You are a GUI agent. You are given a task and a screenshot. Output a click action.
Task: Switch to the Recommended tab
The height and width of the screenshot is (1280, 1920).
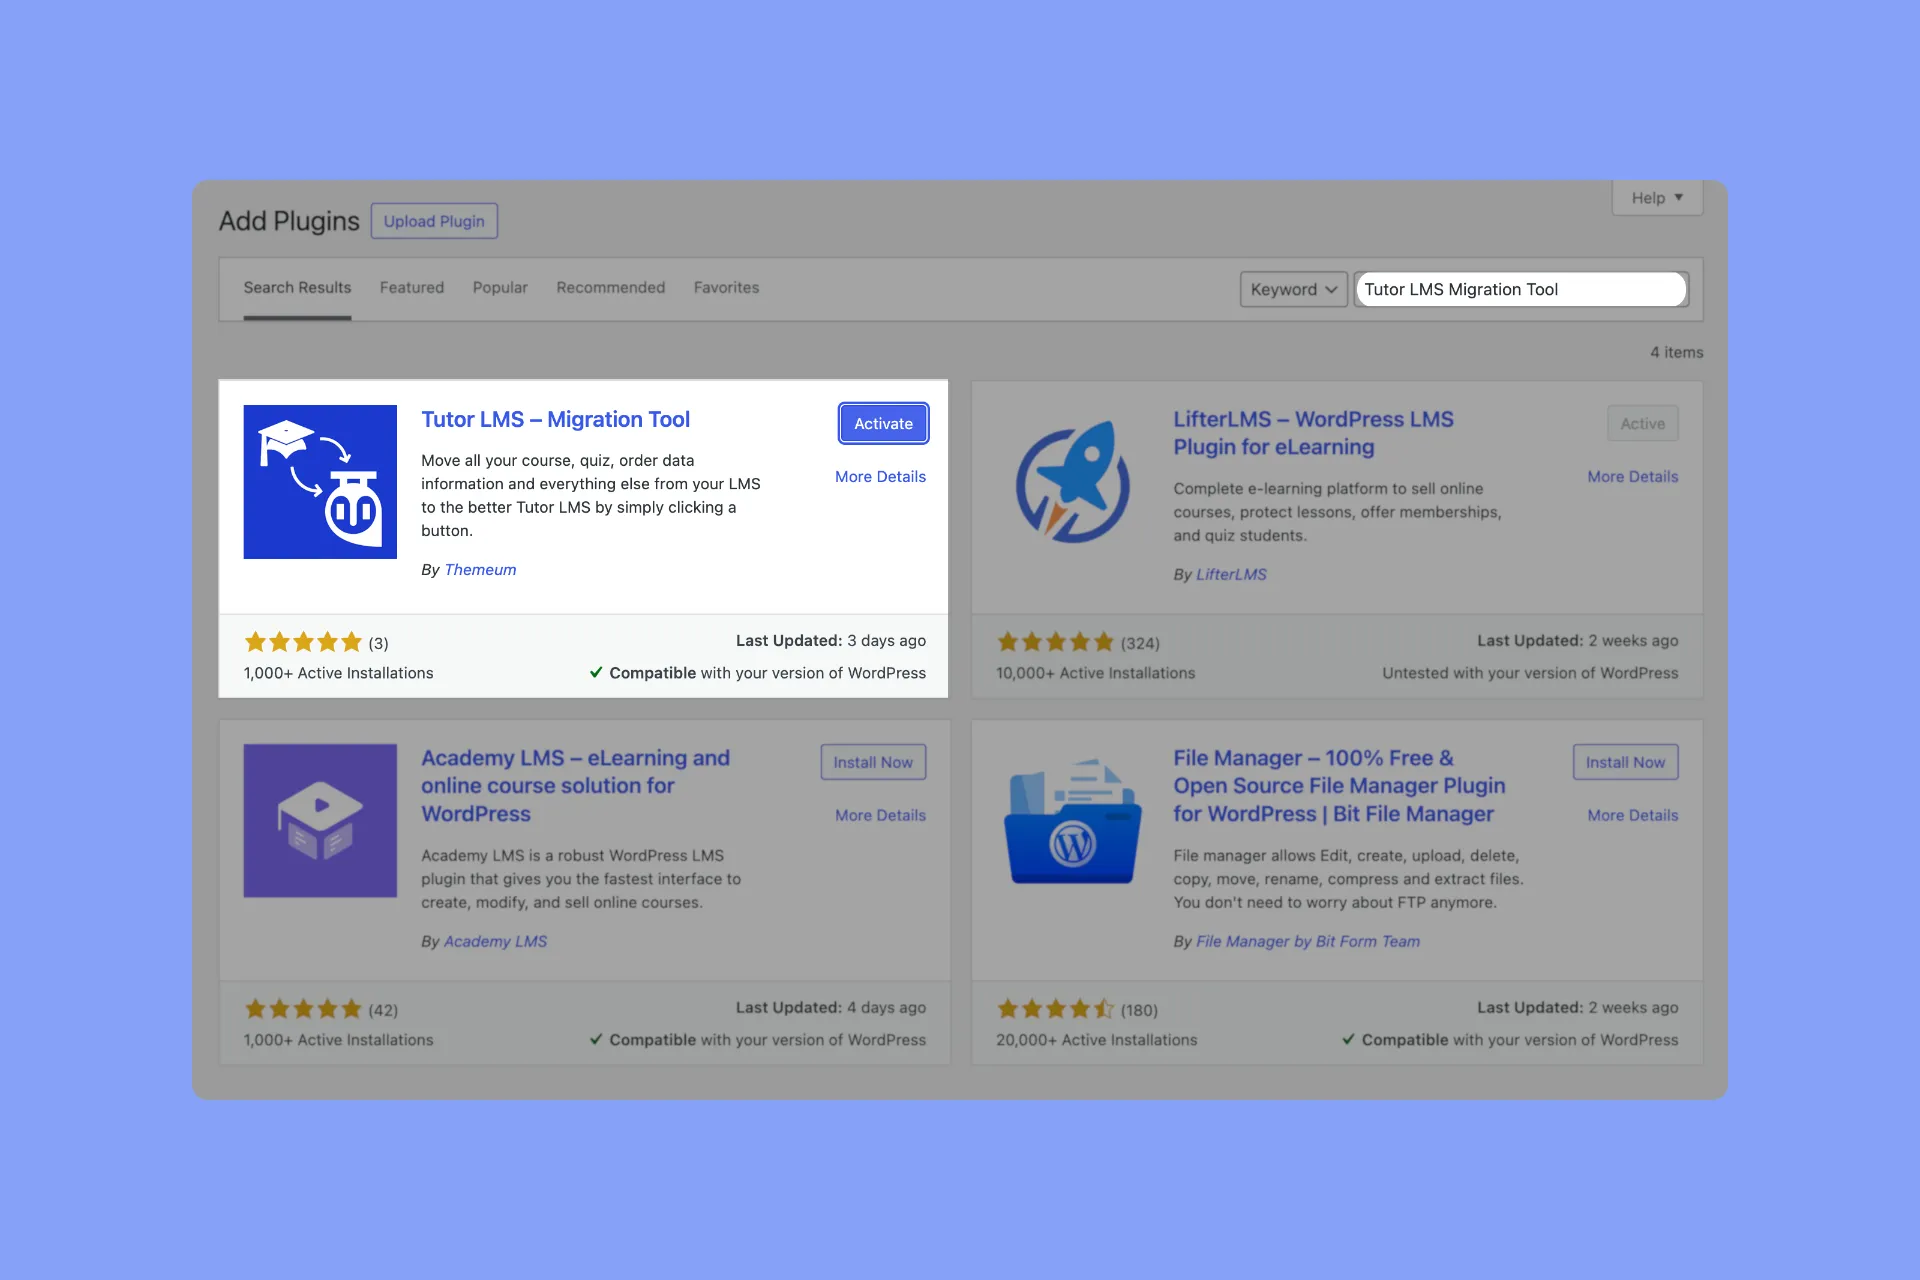coord(610,288)
